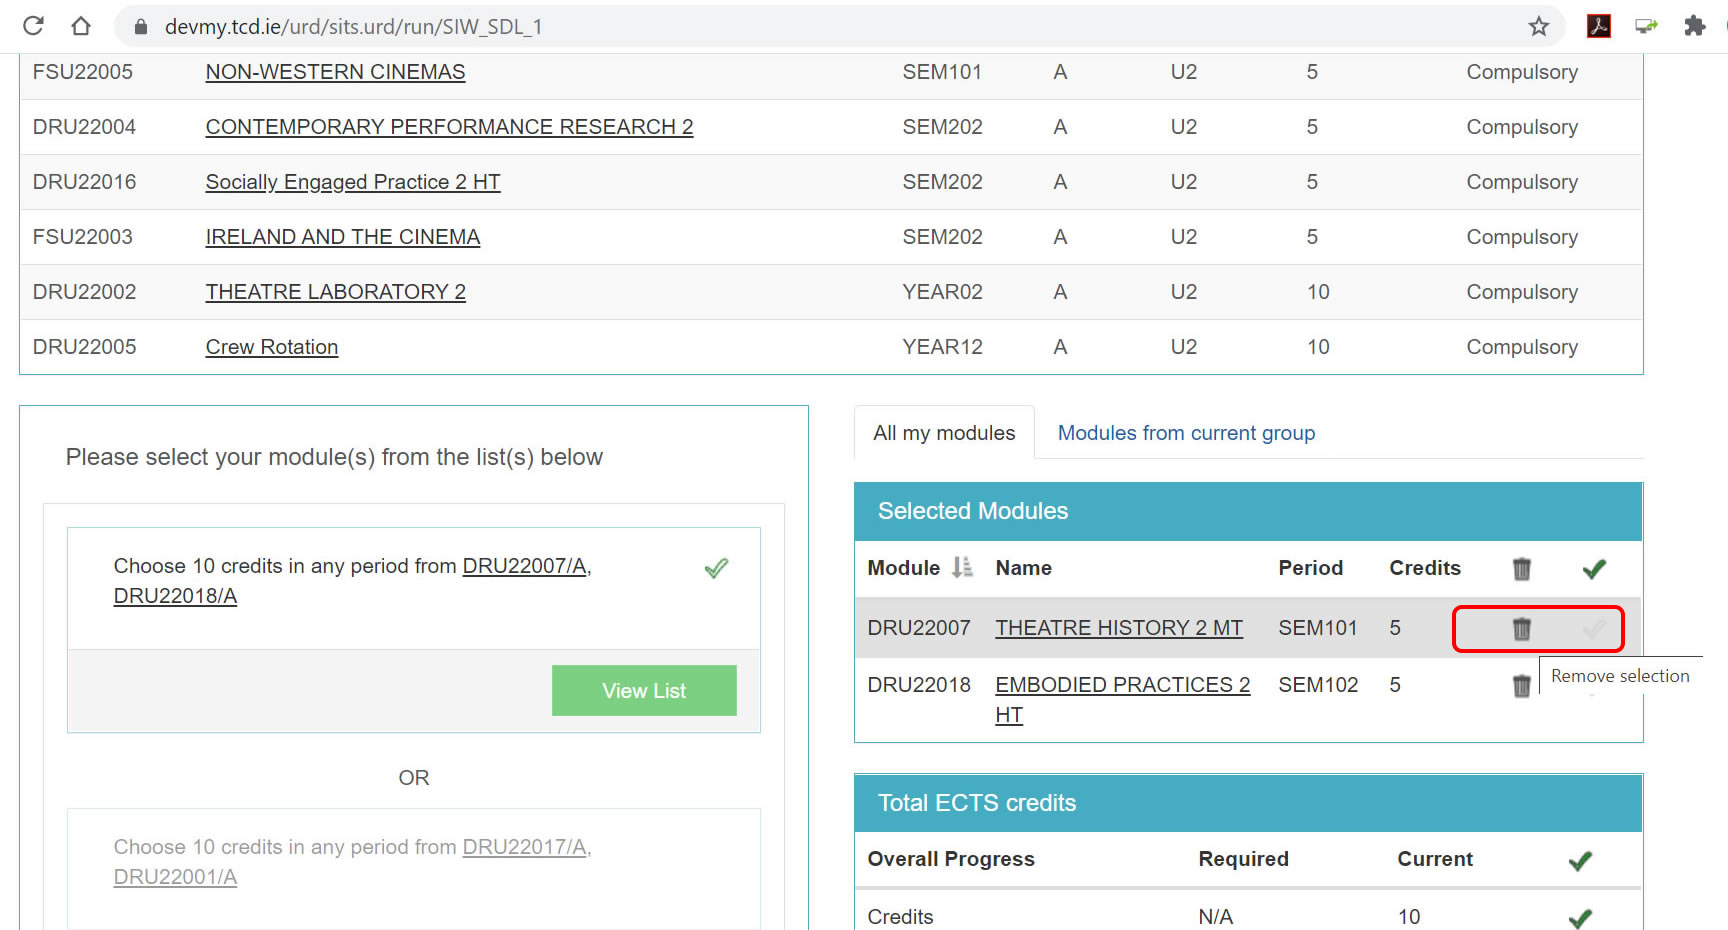Click the green tick in the Credits row
The image size is (1728, 930).
point(1580,918)
